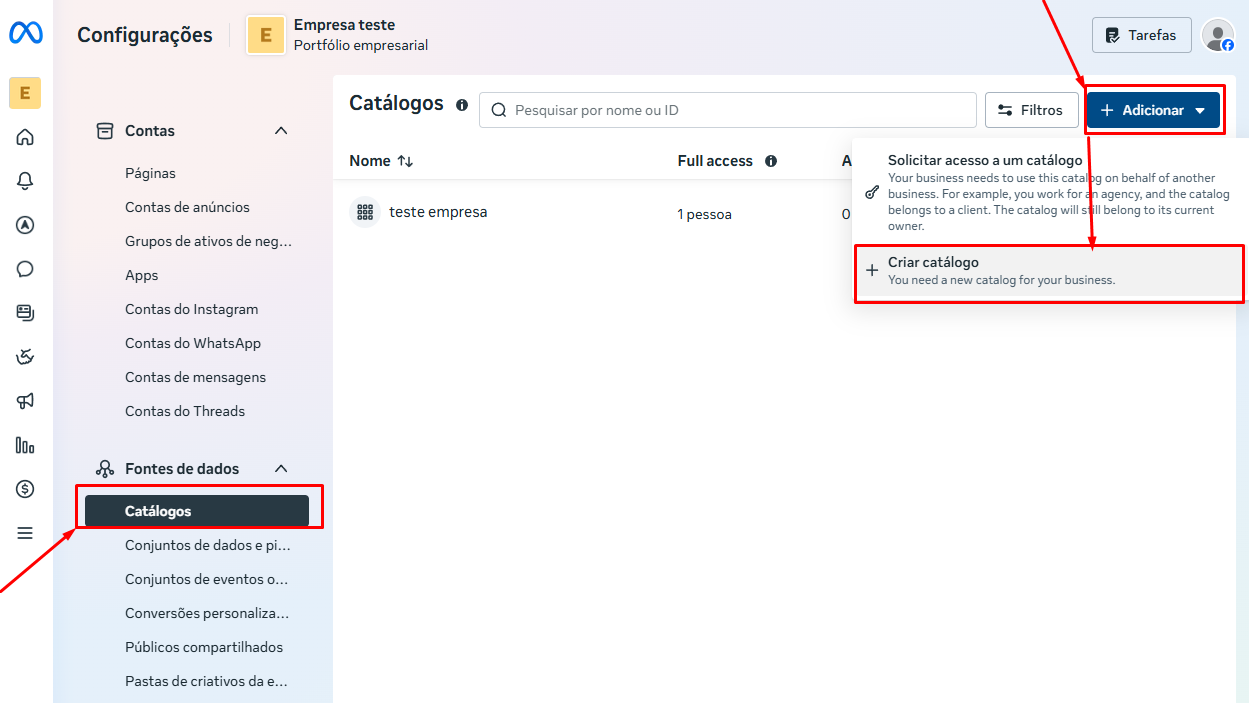Viewport: 1249px width, 703px height.
Task: Select the orange E business icon in left rail
Action: 25,93
